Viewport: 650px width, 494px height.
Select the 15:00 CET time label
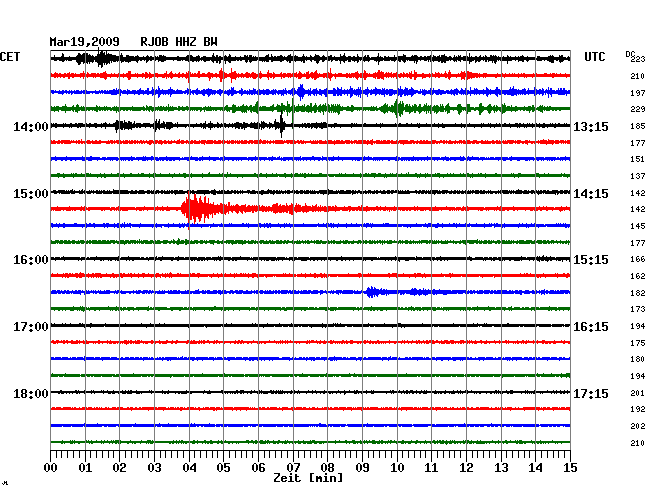pos(31,194)
